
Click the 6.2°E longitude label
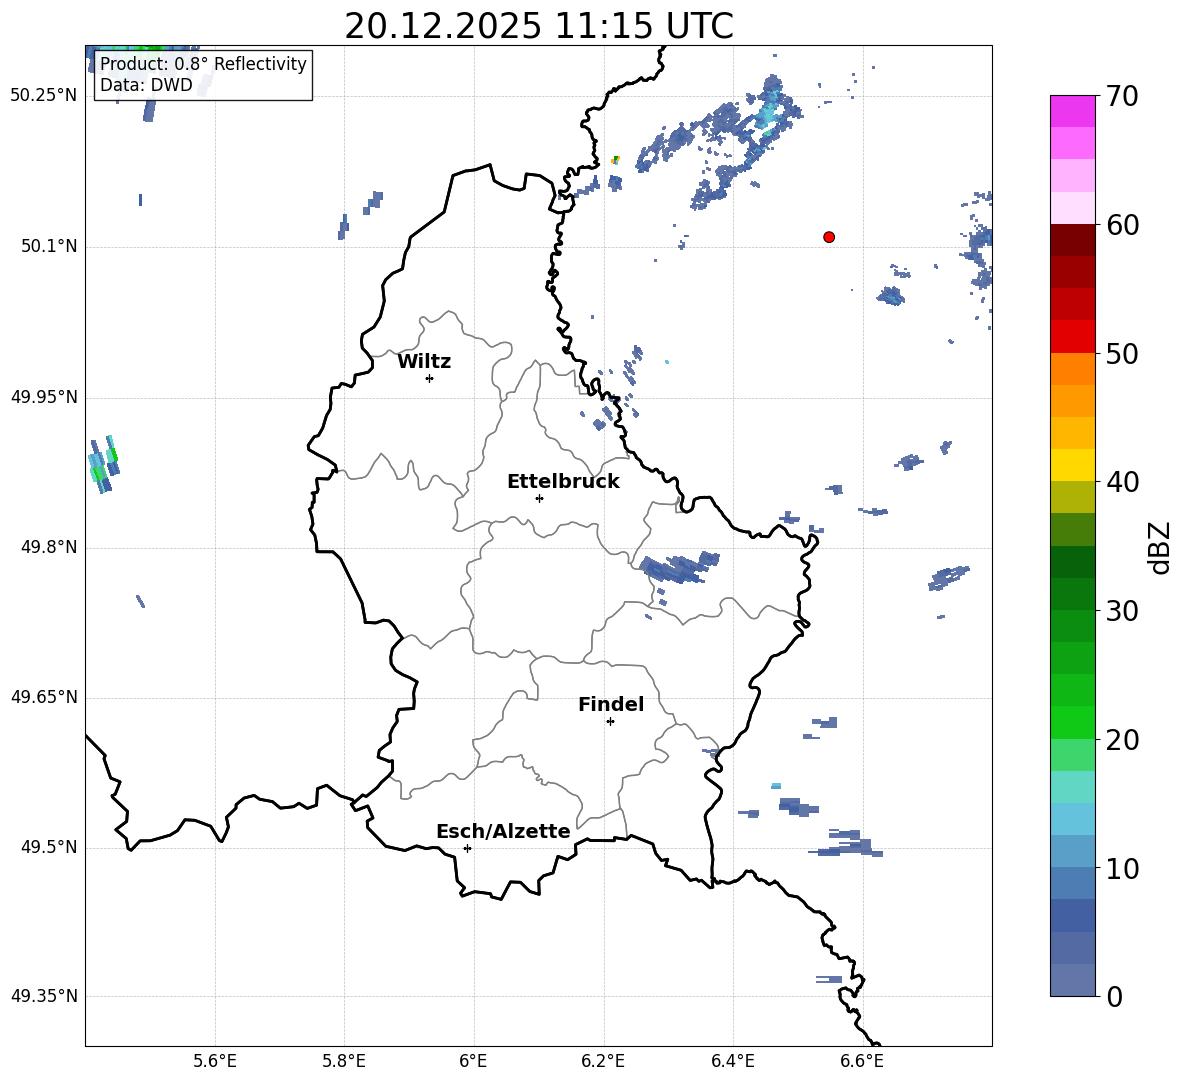pyautogui.click(x=603, y=1061)
